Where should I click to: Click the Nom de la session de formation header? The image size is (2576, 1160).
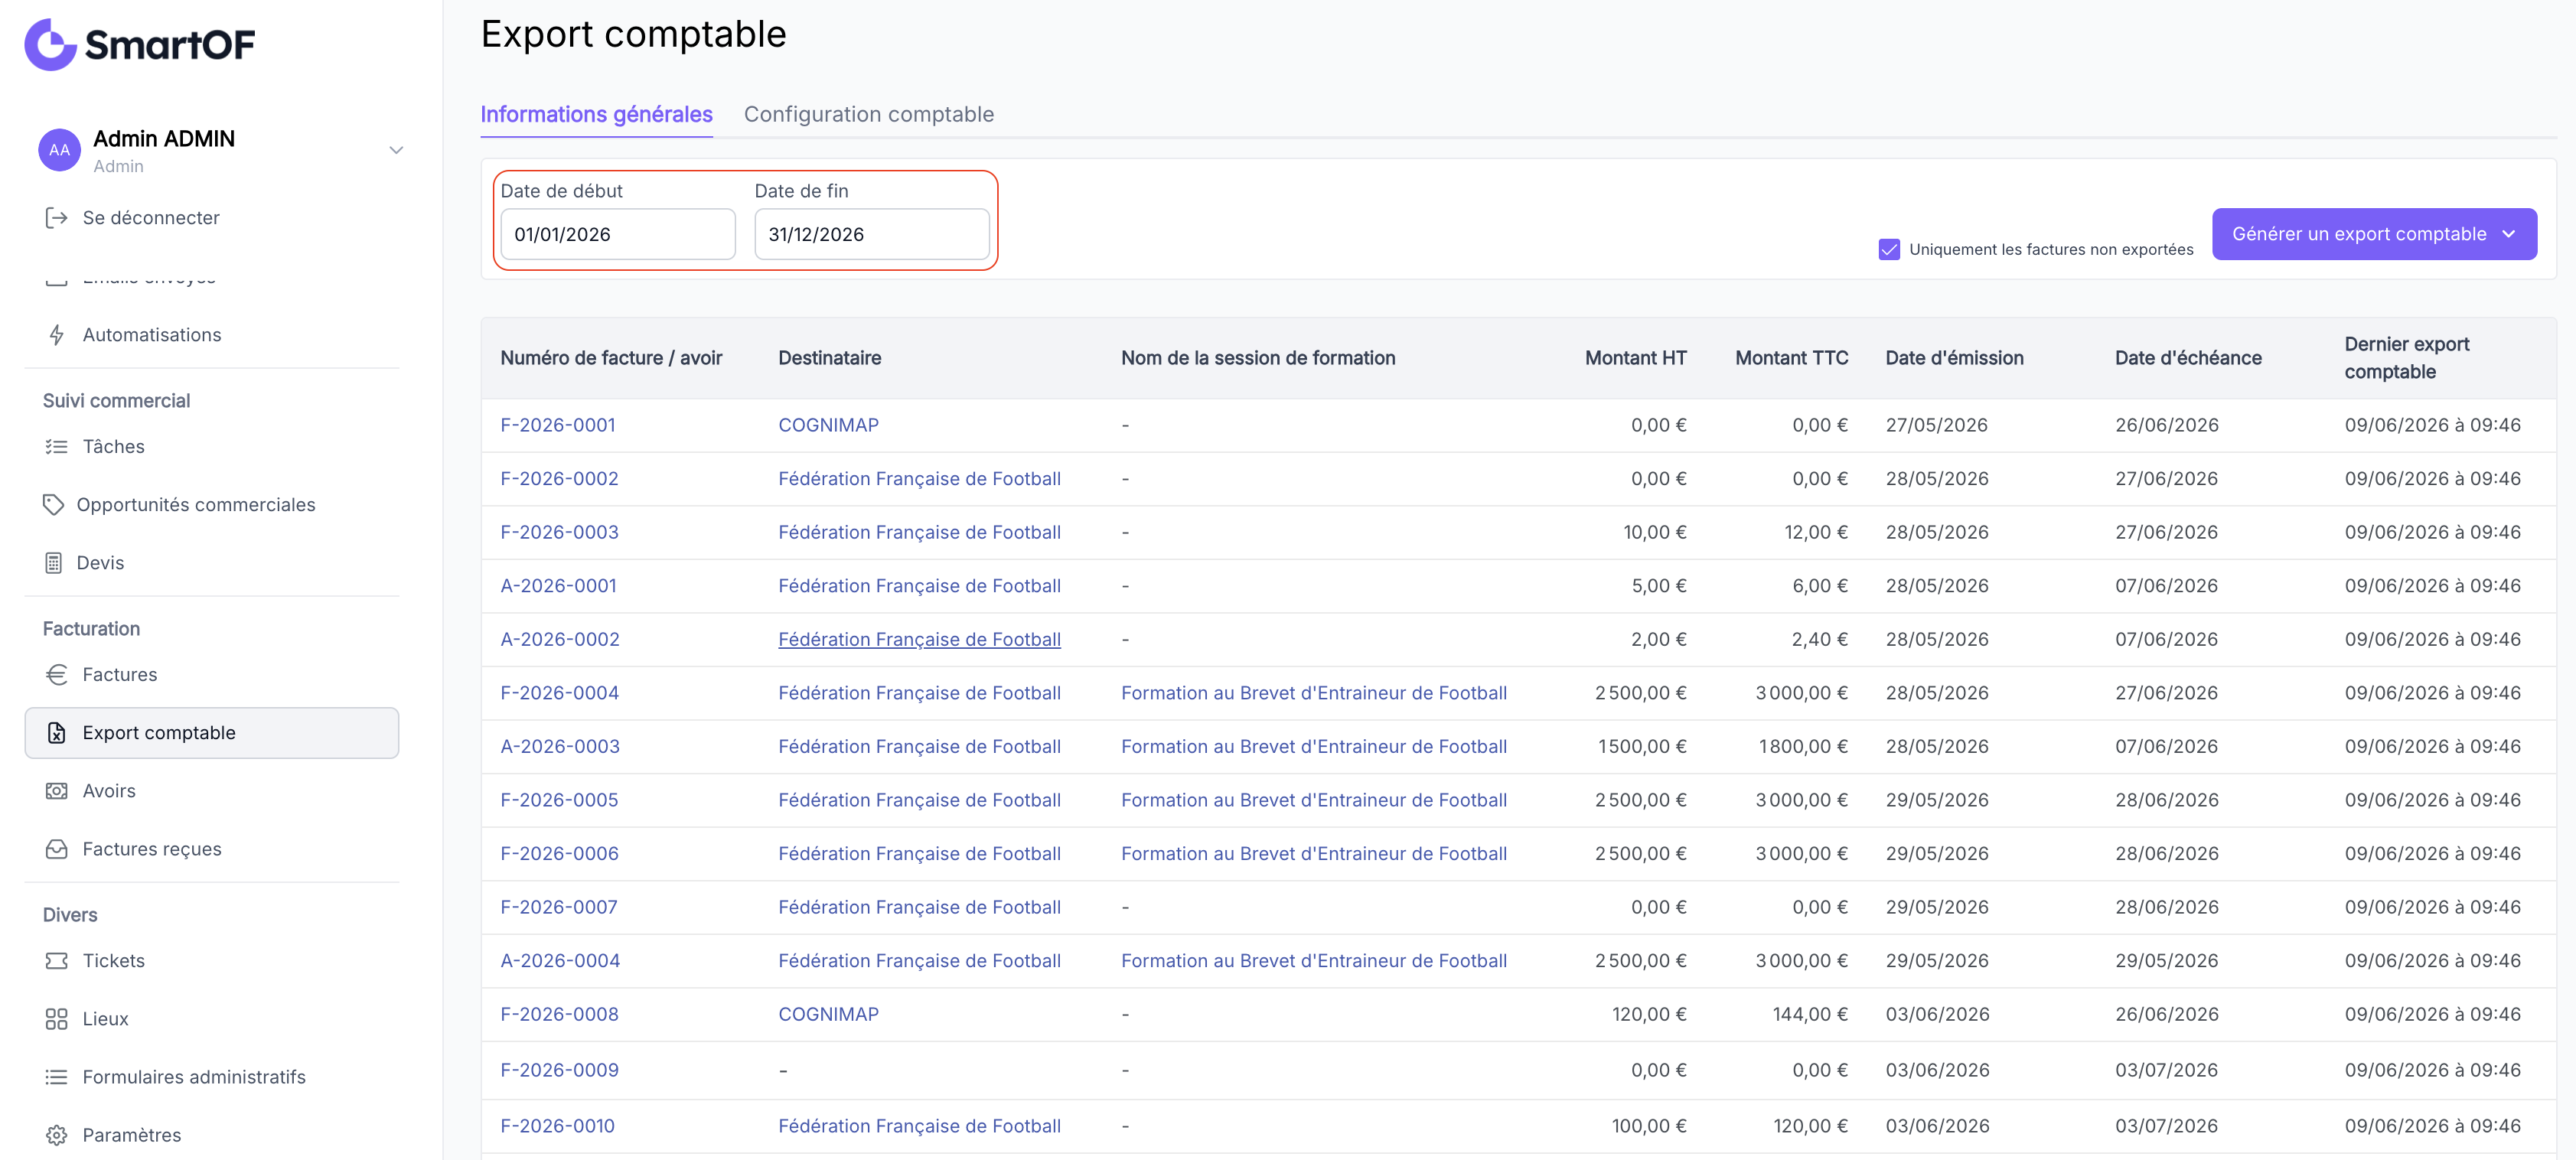1257,358
